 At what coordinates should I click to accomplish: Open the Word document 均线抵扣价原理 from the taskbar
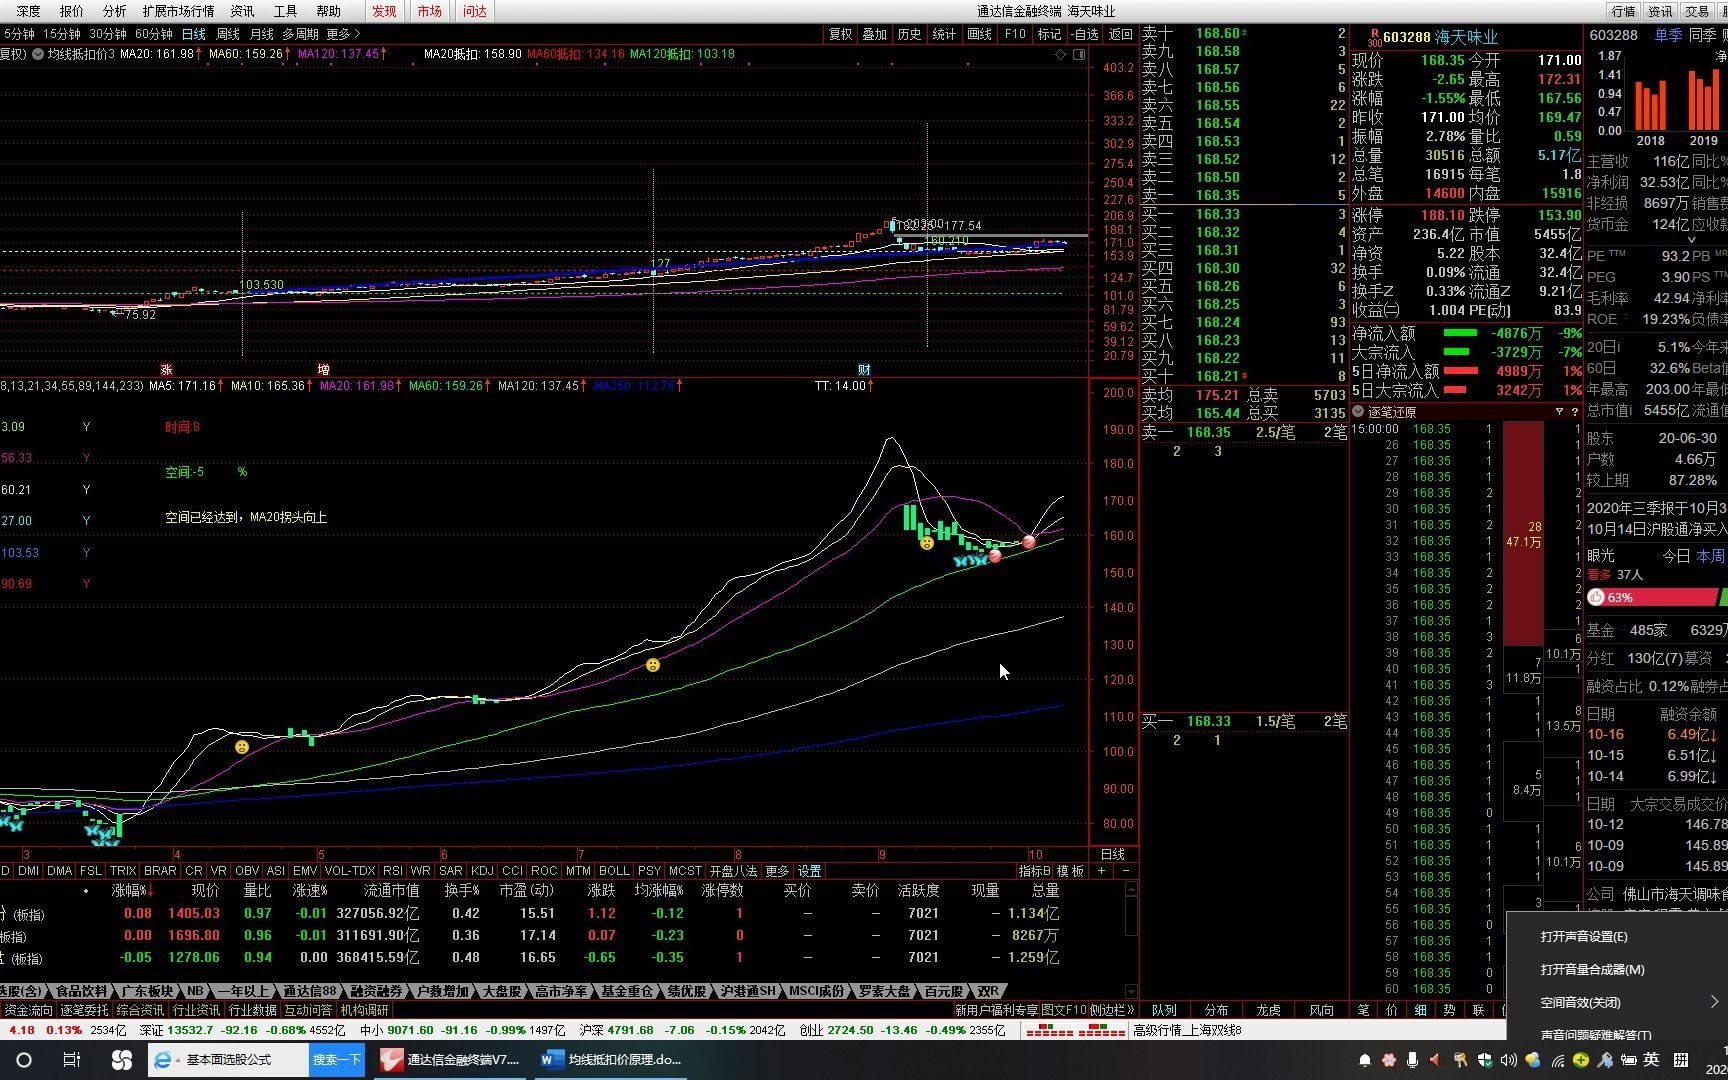tap(612, 1060)
